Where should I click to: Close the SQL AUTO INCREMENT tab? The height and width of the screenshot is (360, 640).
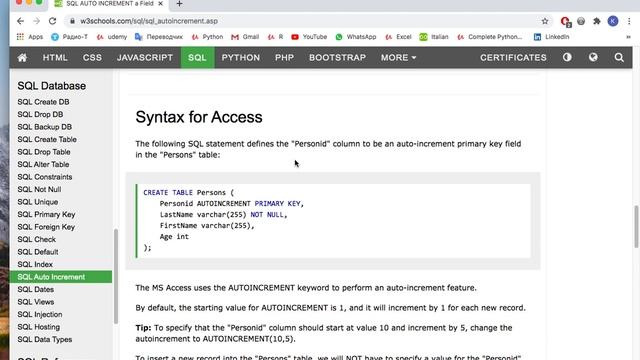click(160, 4)
